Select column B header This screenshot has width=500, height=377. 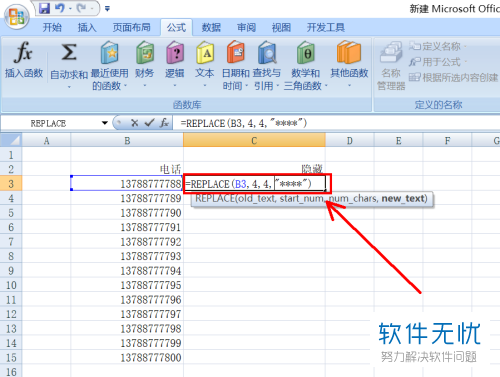pos(127,141)
